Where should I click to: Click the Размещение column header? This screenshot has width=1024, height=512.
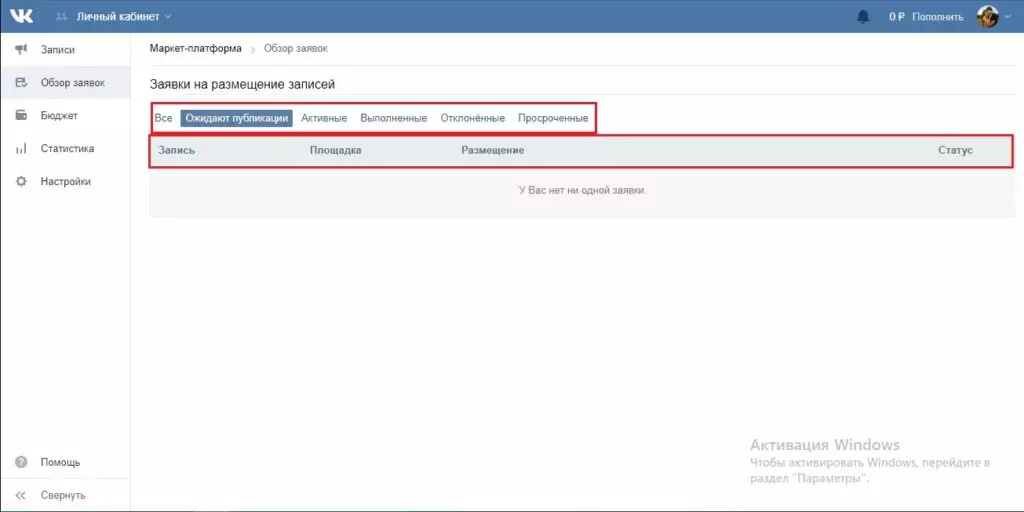492,150
